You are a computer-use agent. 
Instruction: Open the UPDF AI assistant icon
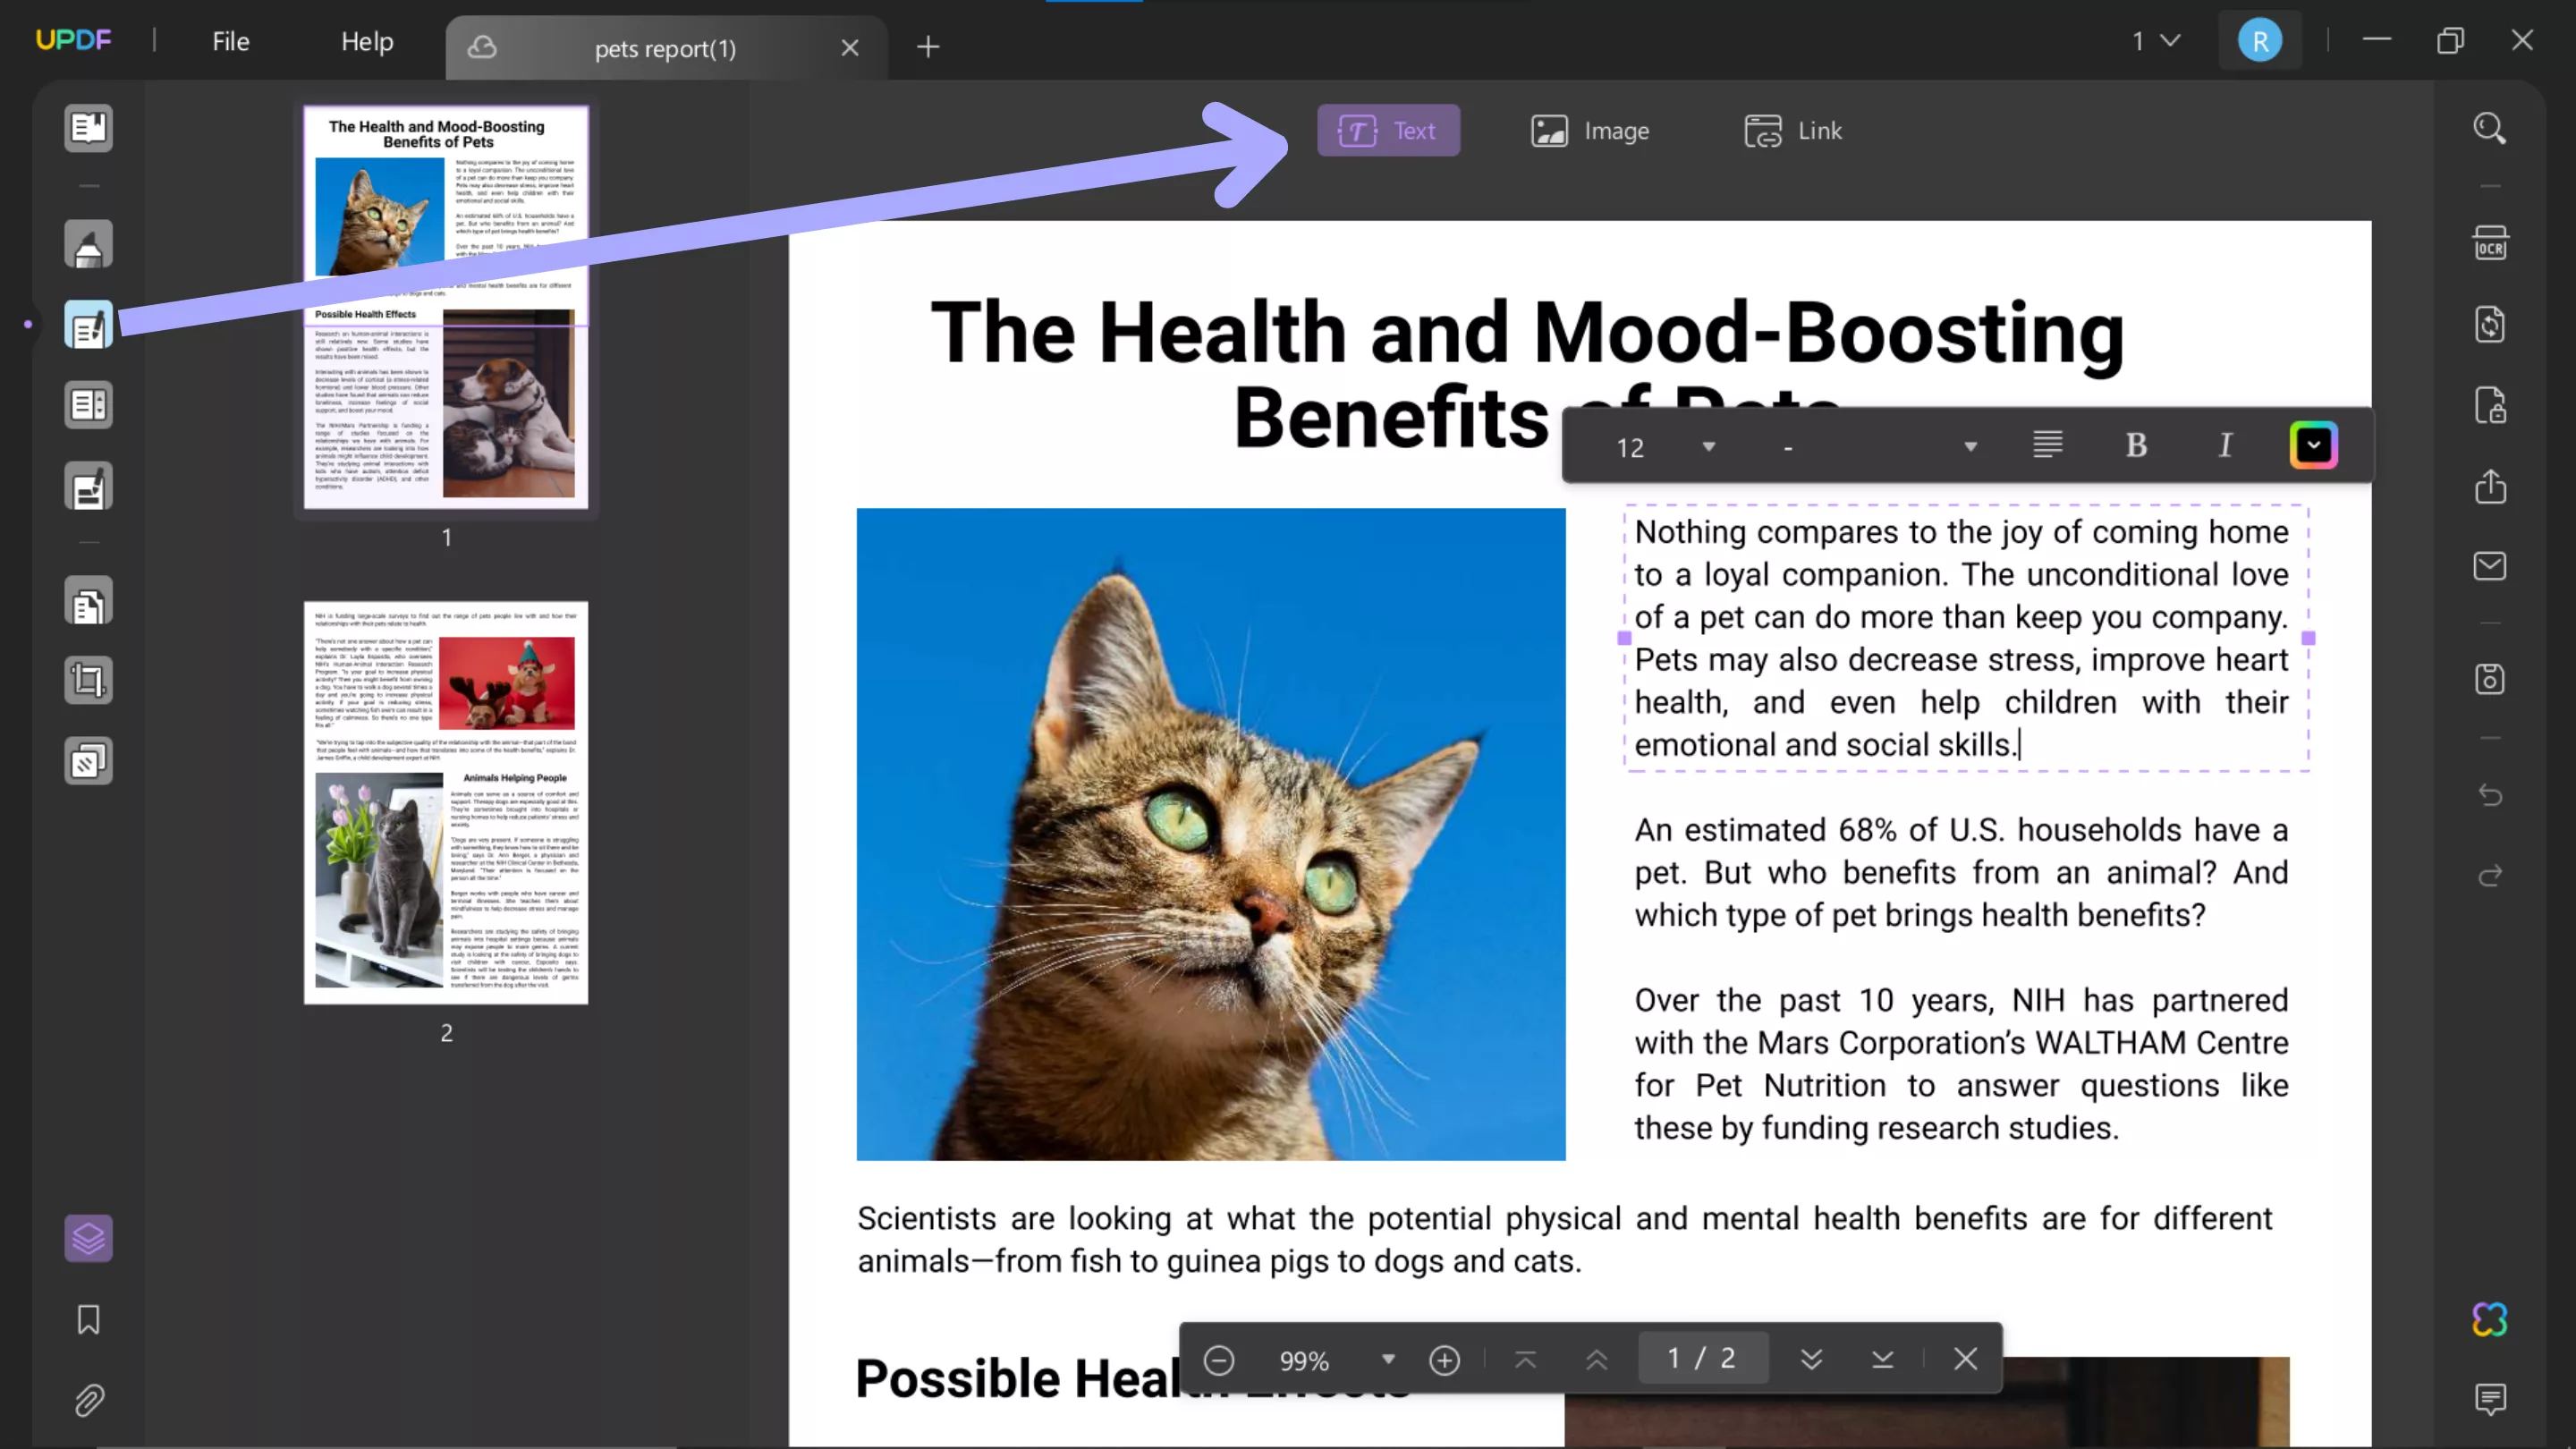tap(2489, 1319)
